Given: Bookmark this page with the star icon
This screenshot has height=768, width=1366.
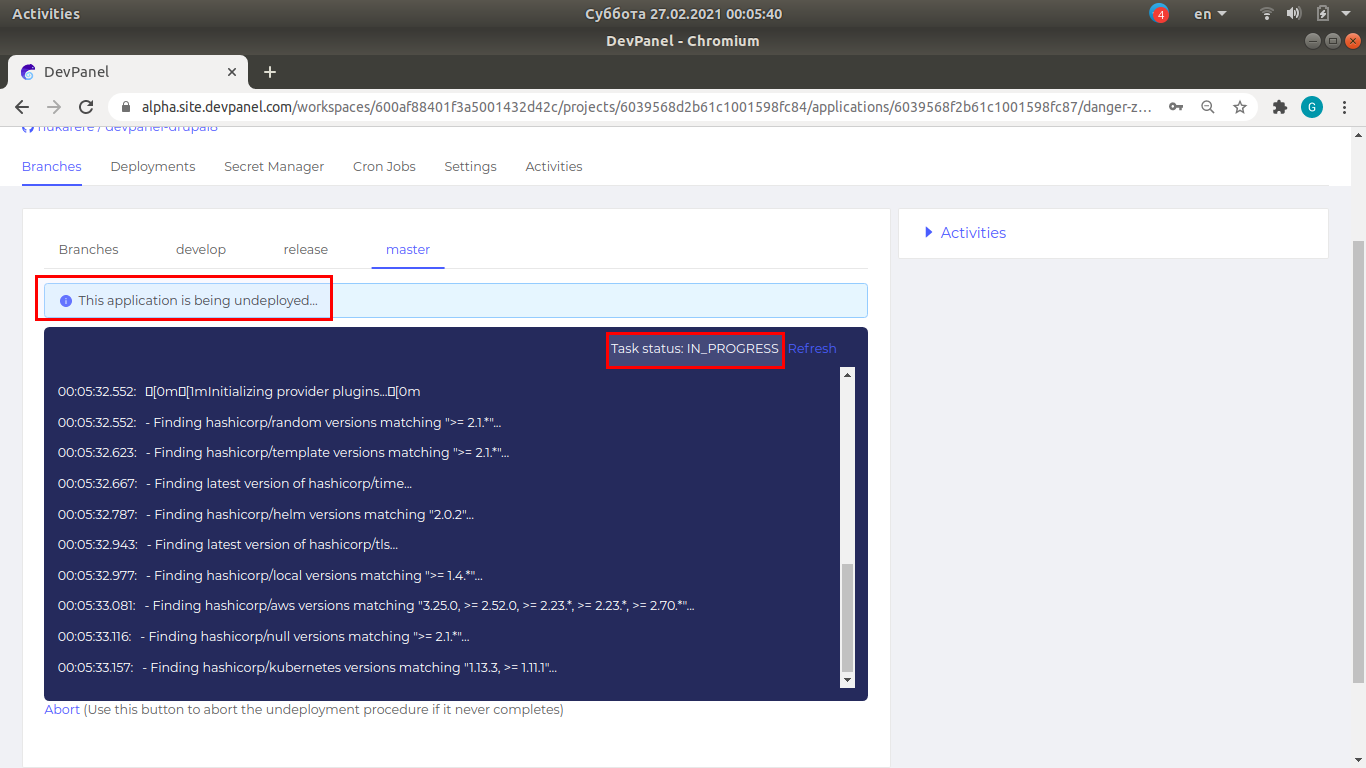Looking at the screenshot, I should [x=1240, y=107].
